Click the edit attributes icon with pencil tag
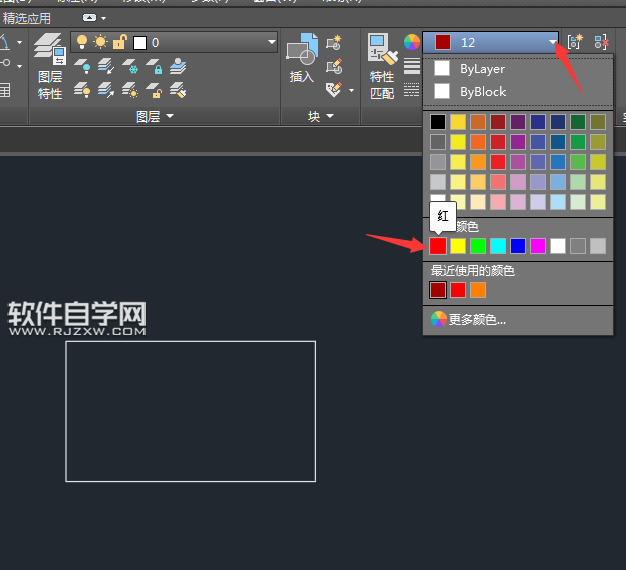626x570 pixels. [334, 90]
